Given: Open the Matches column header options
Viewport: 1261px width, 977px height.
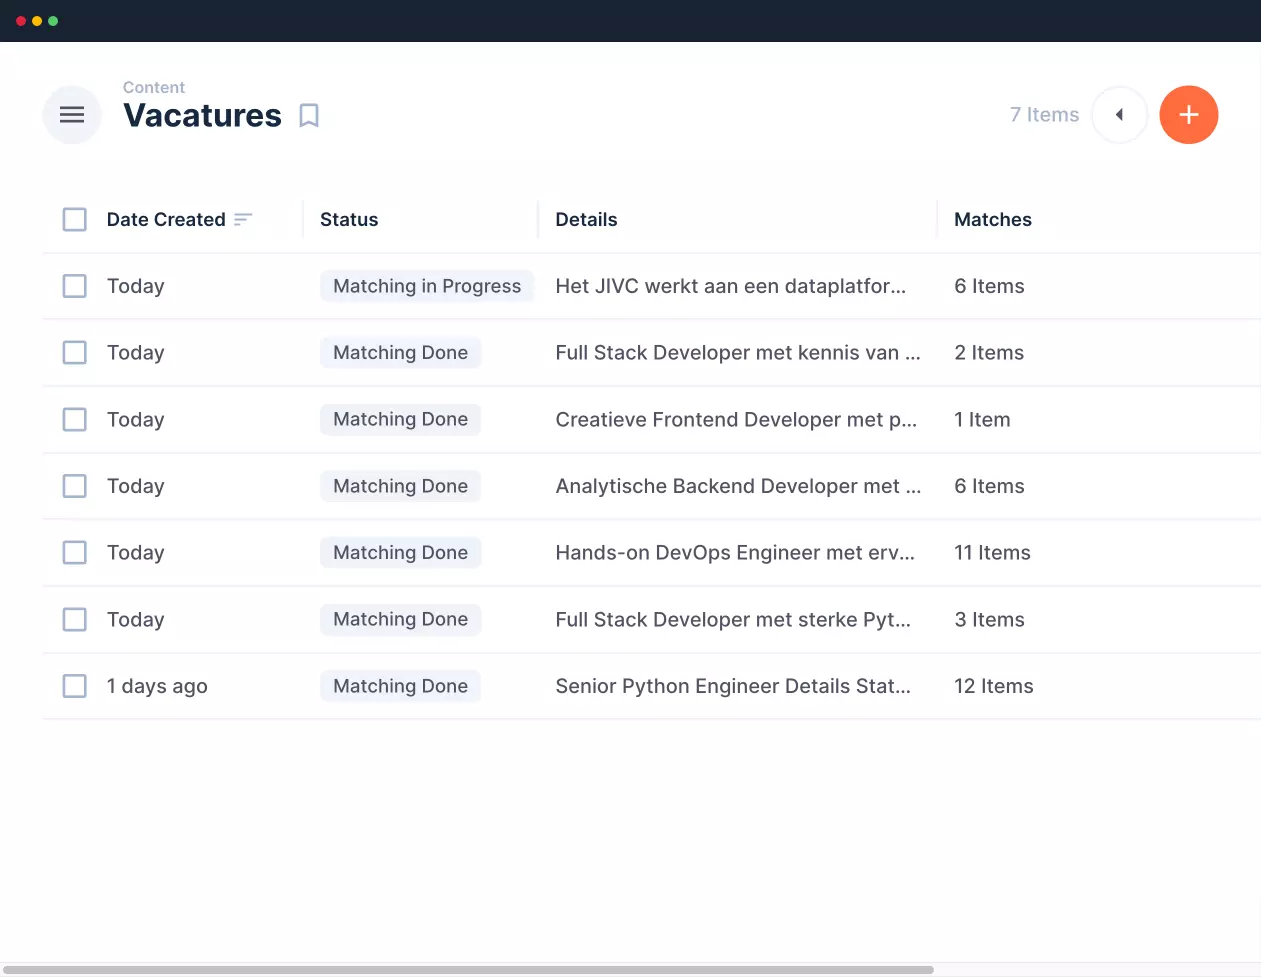Looking at the screenshot, I should [992, 220].
